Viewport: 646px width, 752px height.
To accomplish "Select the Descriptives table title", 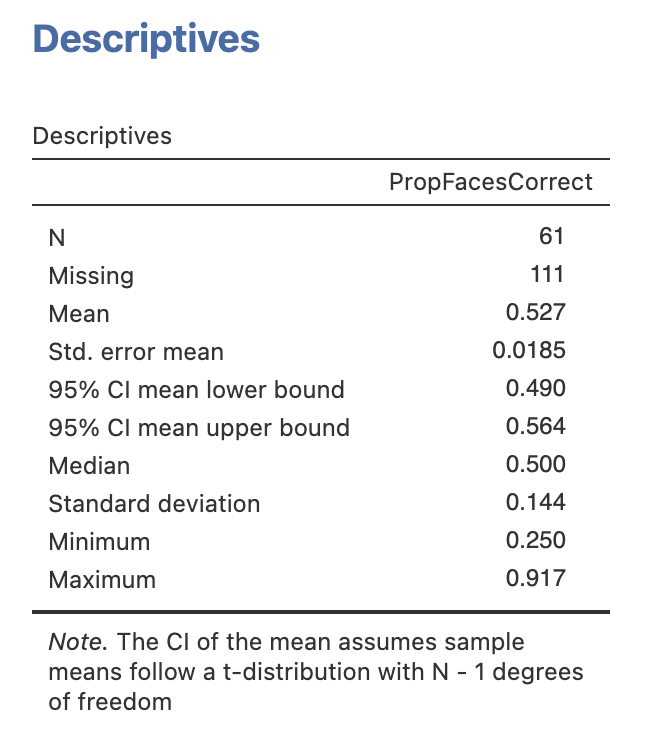I will (102, 136).
